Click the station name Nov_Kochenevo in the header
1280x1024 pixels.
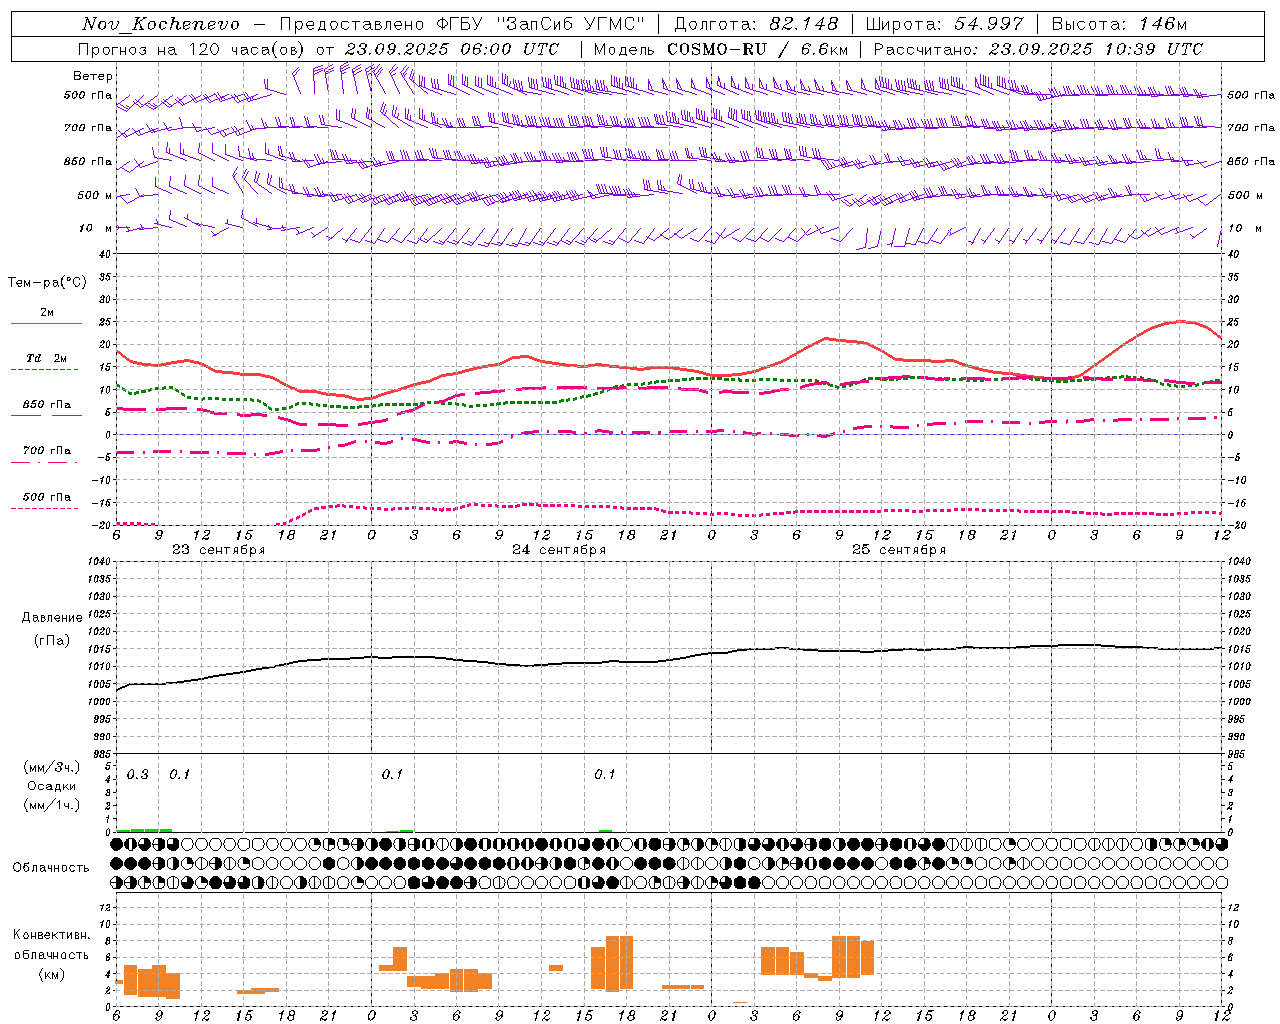point(161,25)
